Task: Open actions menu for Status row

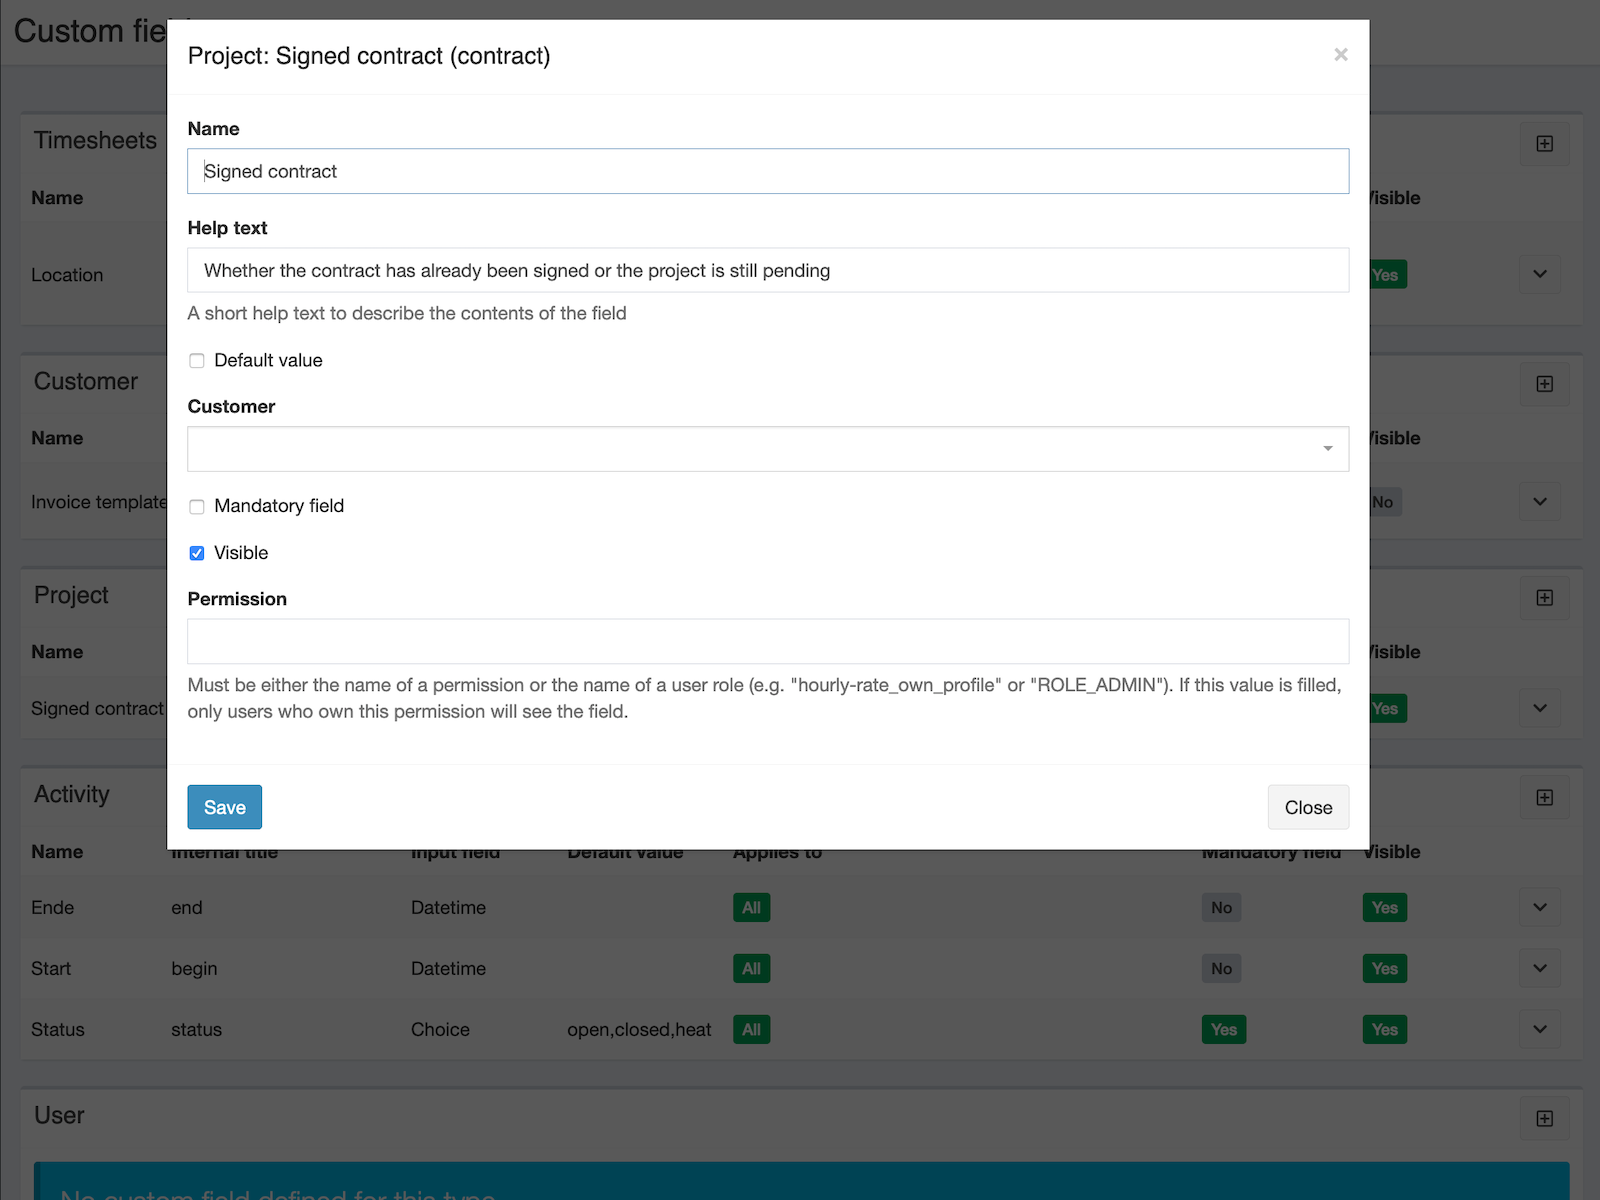Action: pyautogui.click(x=1540, y=1029)
